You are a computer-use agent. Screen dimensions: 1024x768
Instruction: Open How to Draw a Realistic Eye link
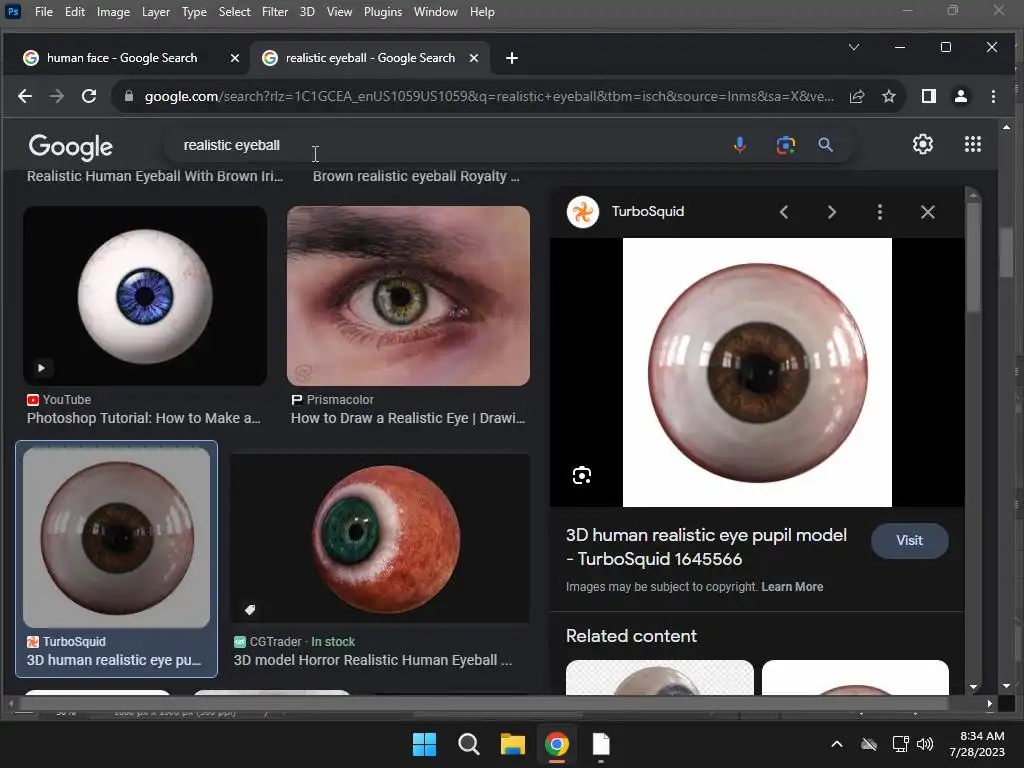(x=408, y=418)
